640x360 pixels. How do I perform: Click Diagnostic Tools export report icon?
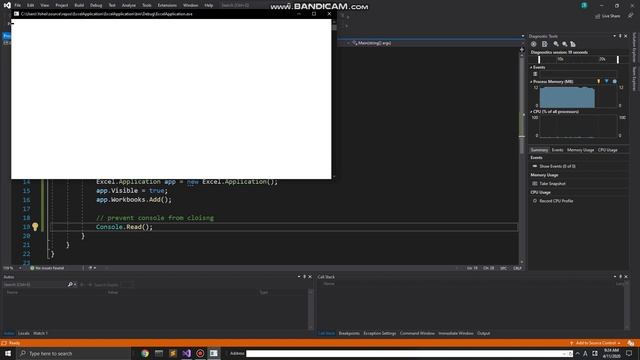coord(544,44)
